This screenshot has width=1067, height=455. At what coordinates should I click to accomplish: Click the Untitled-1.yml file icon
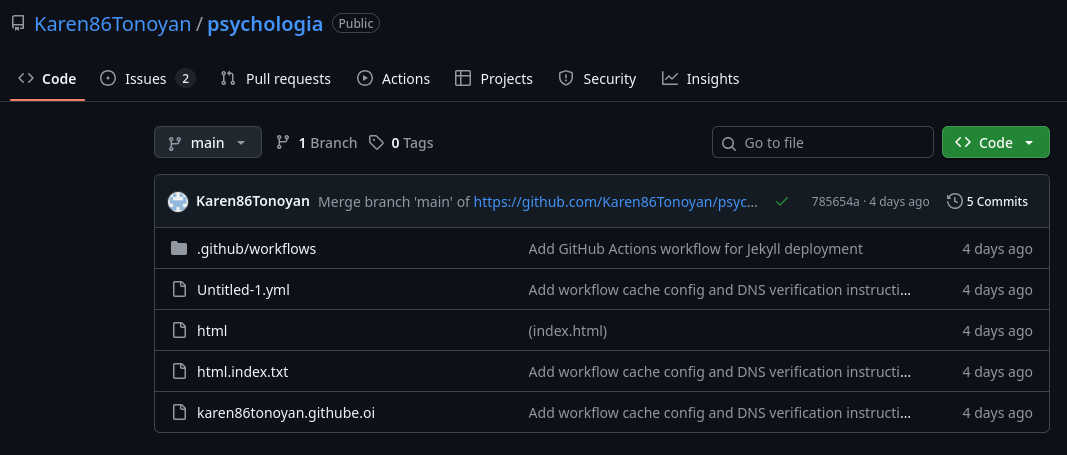pyautogui.click(x=179, y=290)
